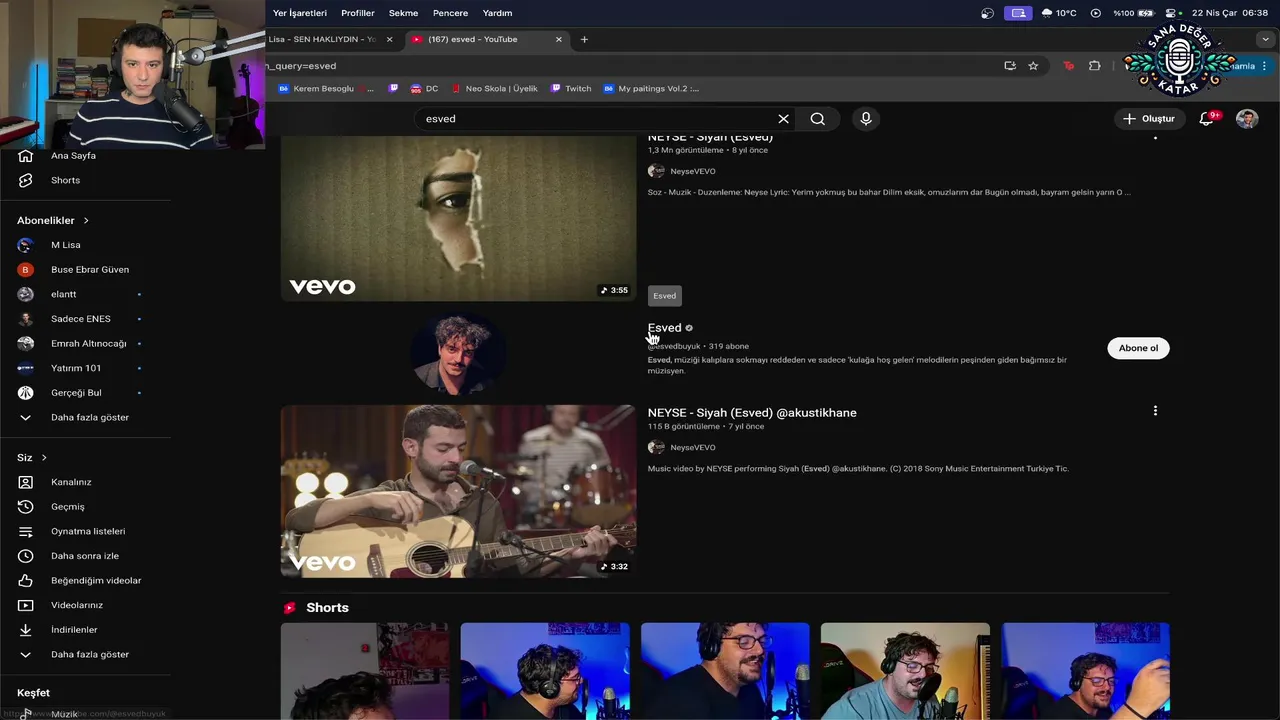The height and width of the screenshot is (720, 1280).
Task: Open battery status in menu bar
Action: point(1134,13)
